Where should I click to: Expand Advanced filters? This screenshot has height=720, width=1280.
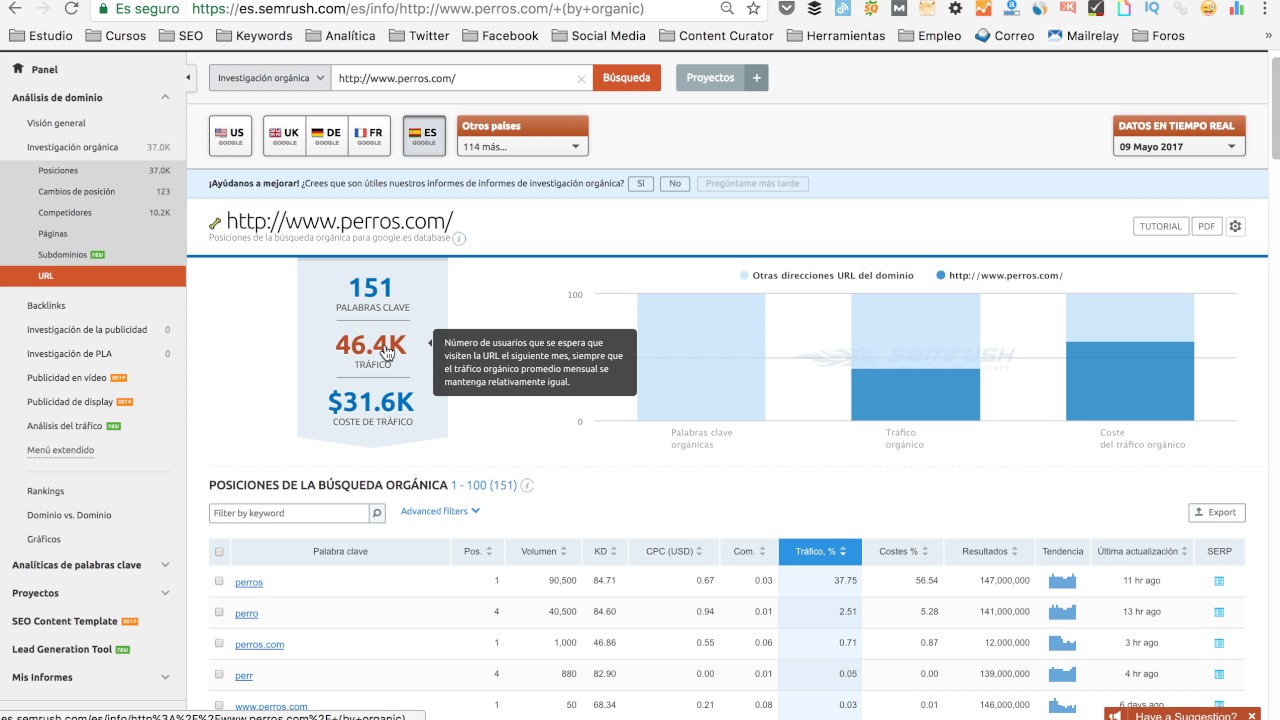point(440,511)
